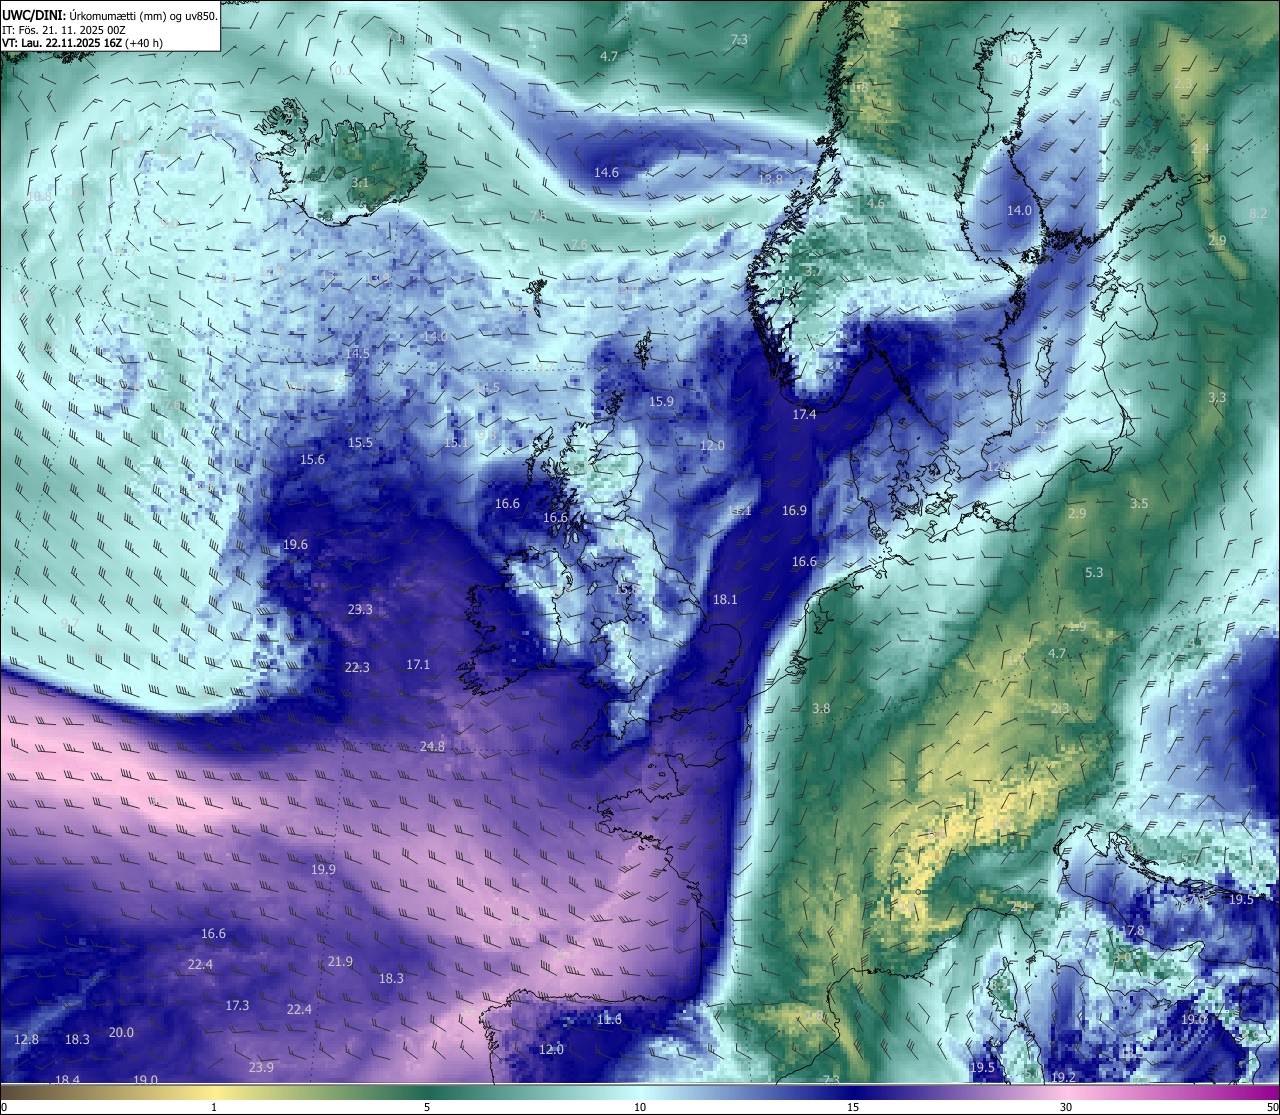The width and height of the screenshot is (1280, 1115).
Task: Click the 11.6 value over northern Spain
Action: 609,1020
